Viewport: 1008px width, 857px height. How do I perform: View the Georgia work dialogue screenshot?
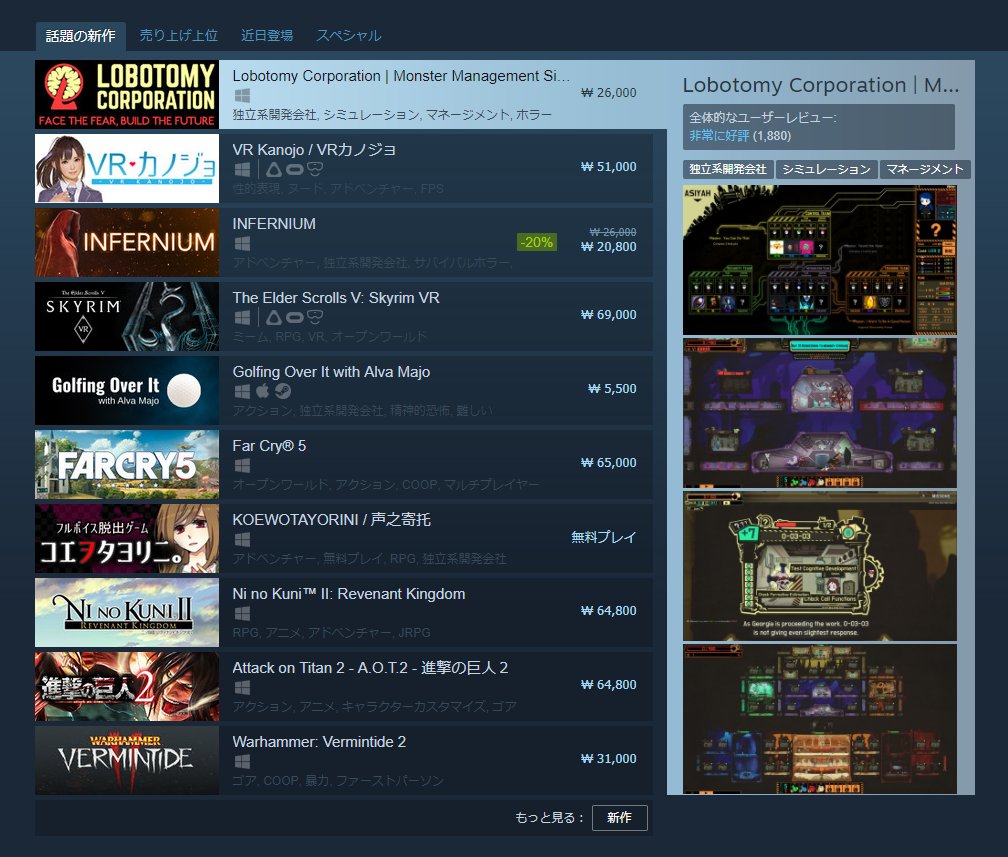click(x=820, y=566)
